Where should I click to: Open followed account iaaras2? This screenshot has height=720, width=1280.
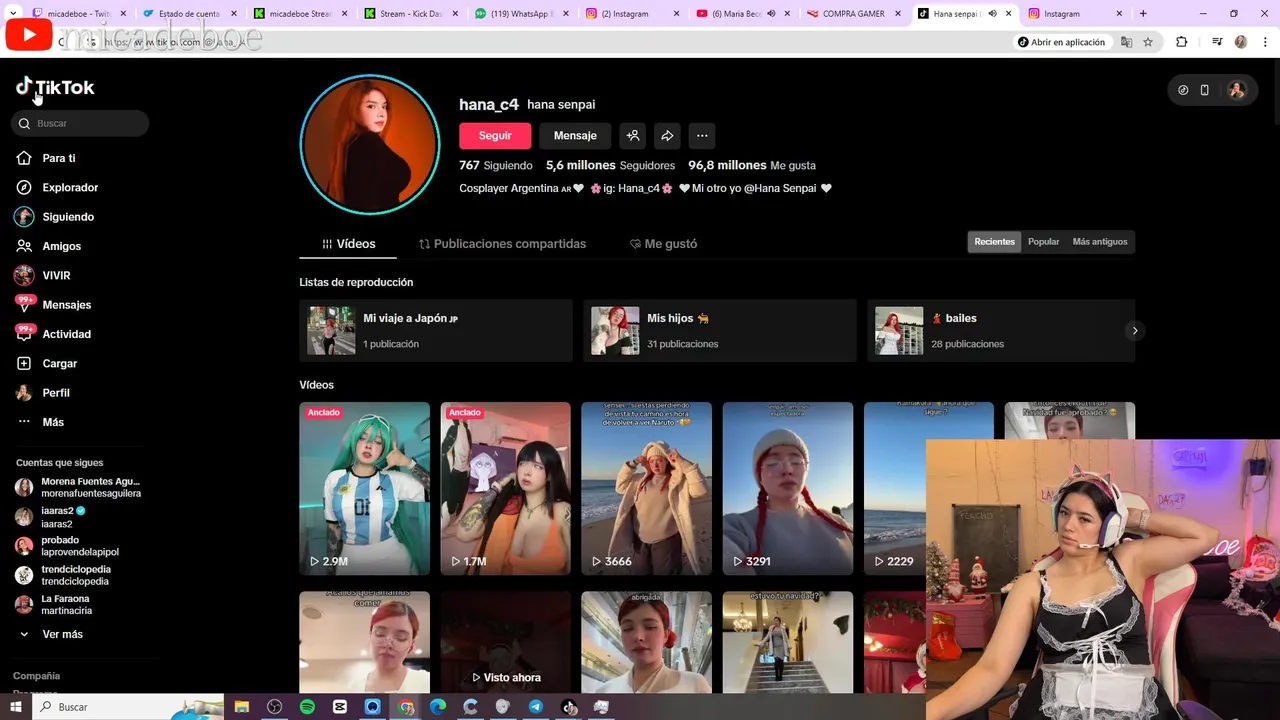click(x=64, y=517)
